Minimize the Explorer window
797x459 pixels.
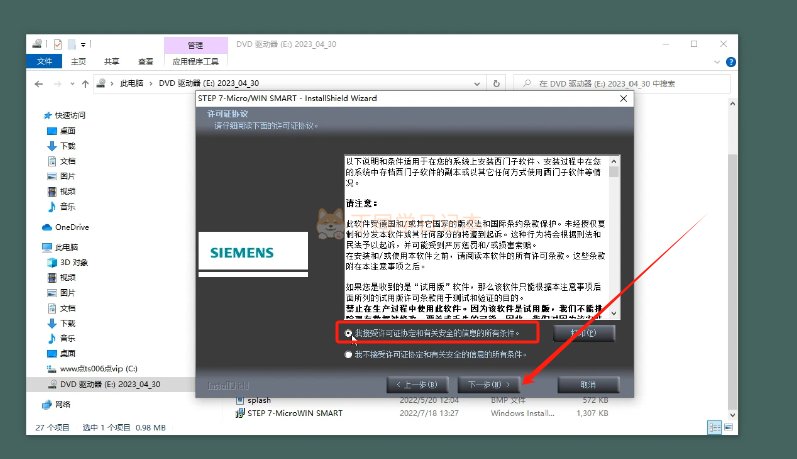tap(666, 44)
